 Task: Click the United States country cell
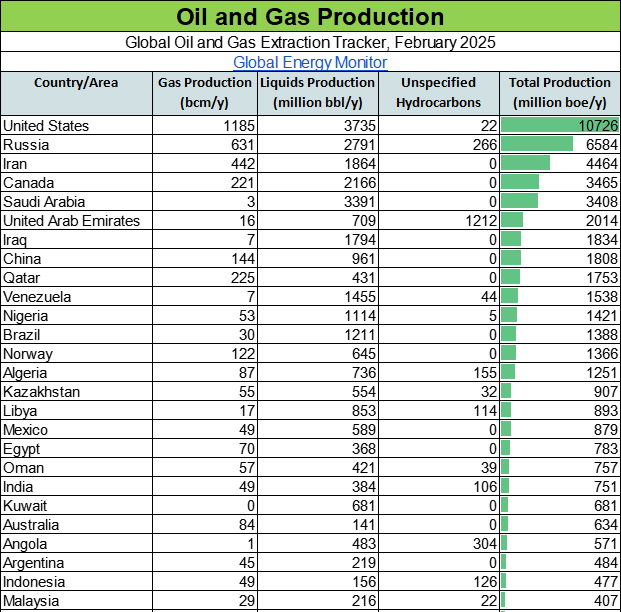pos(76,126)
